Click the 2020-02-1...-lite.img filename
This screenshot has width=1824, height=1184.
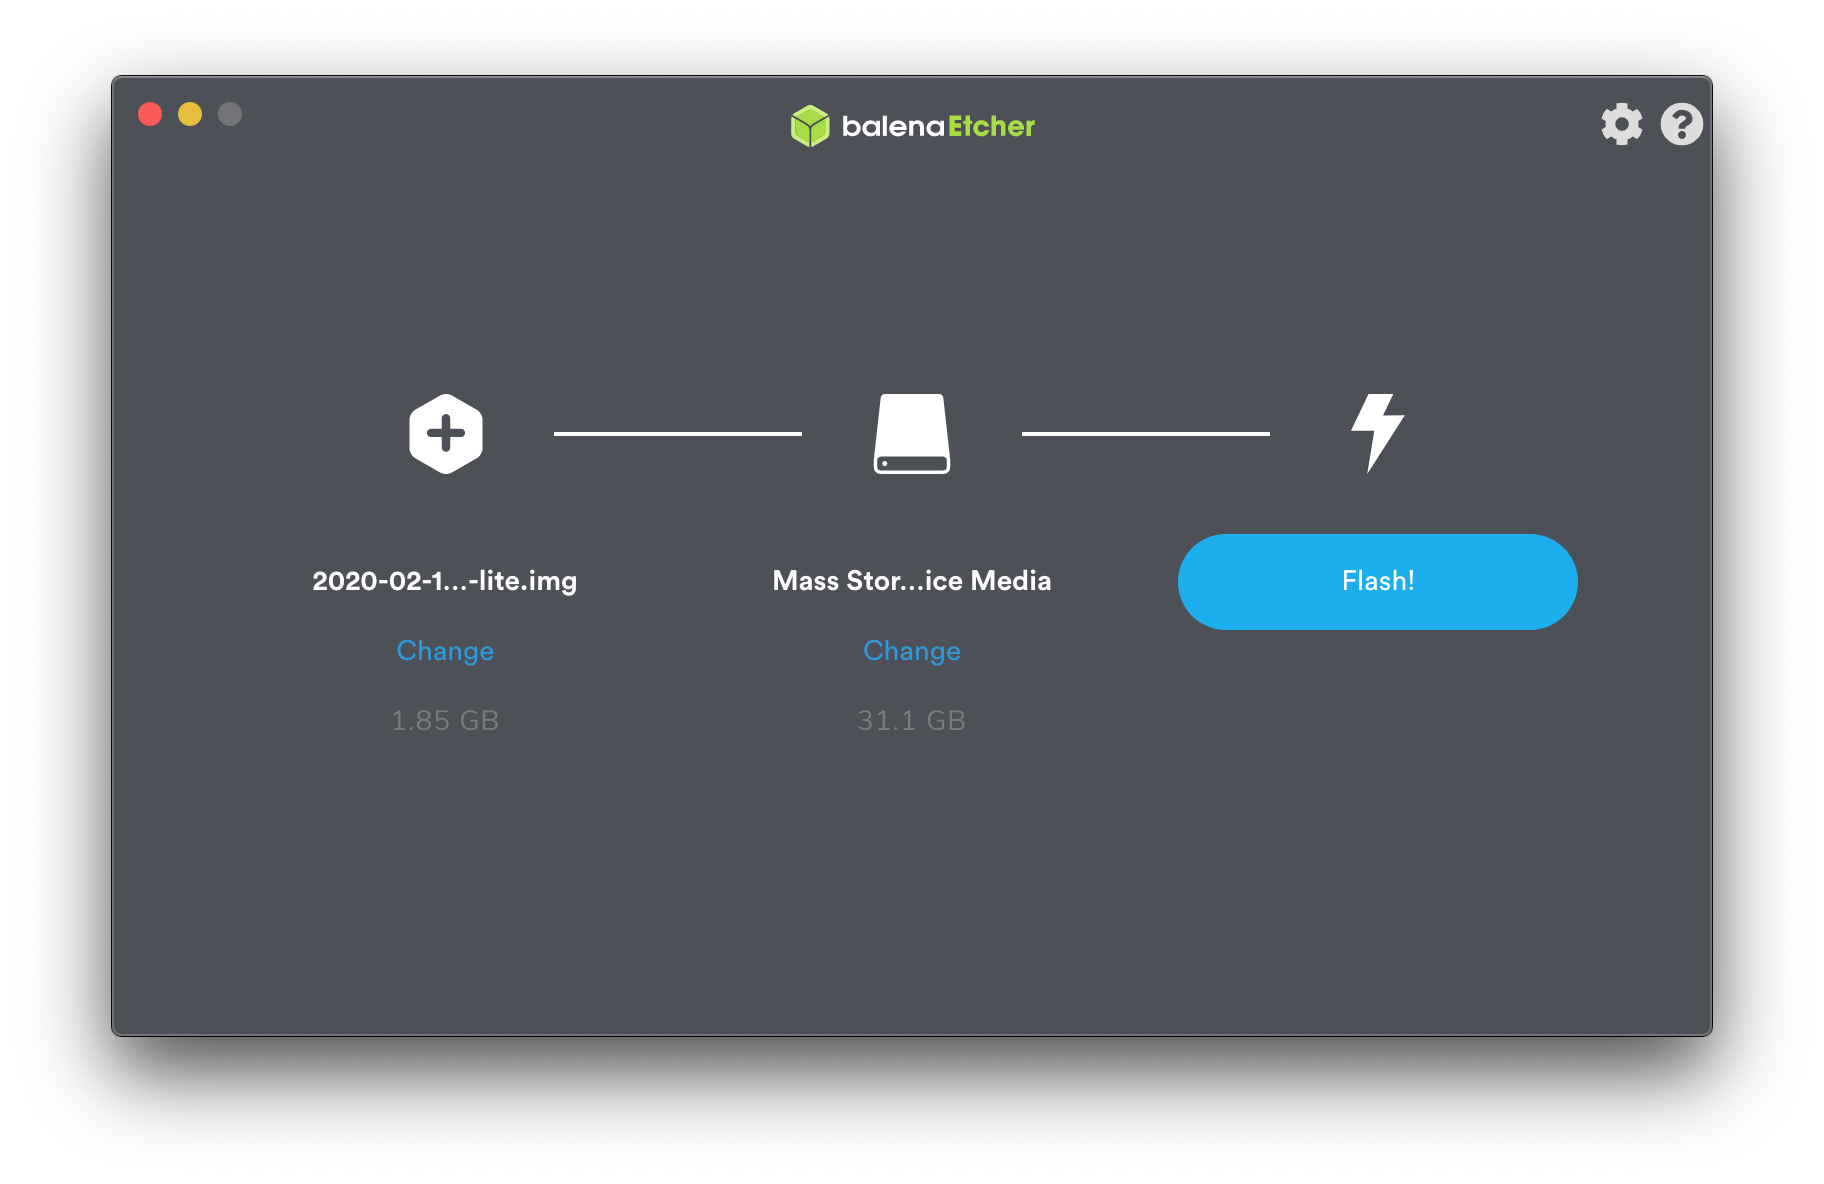pos(445,581)
